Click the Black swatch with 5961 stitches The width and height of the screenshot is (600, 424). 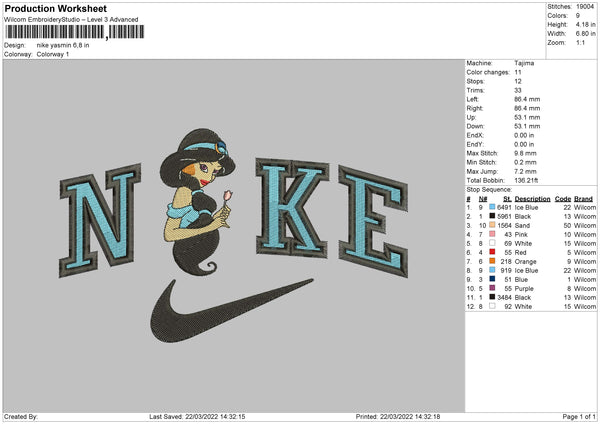pos(492,216)
